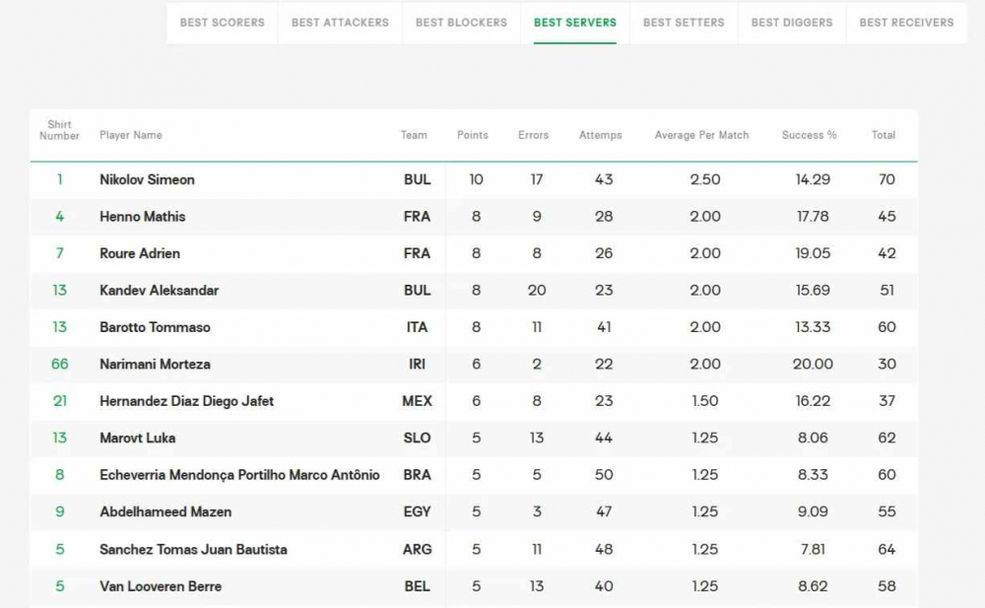Open Echeverria Mendonça Portilho Marco Antônio entry
This screenshot has width=985, height=608.
(x=239, y=475)
